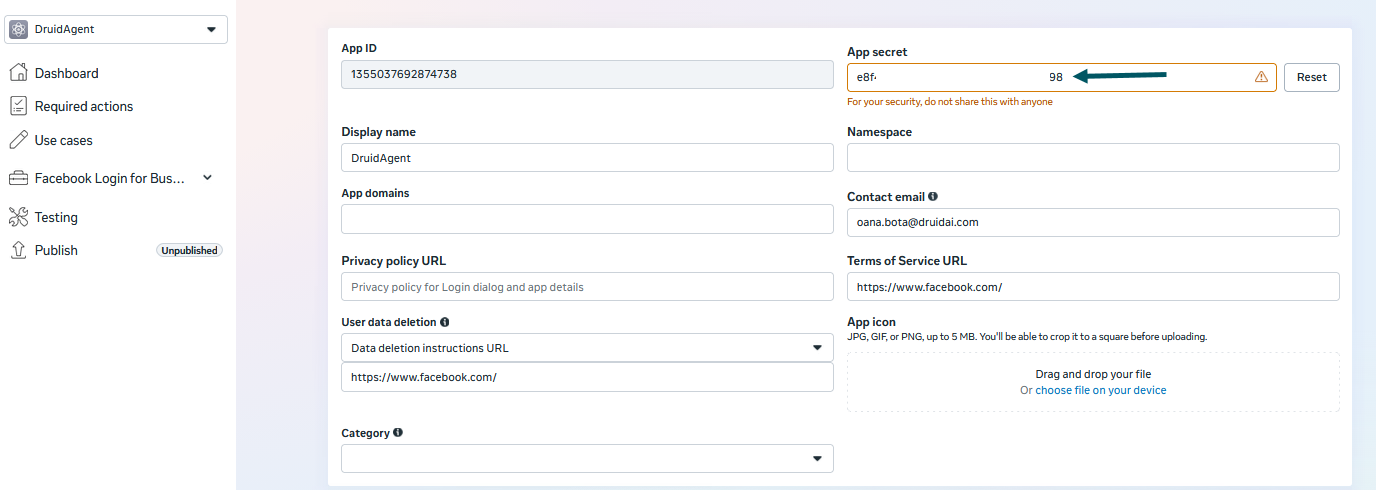Click the Use cases pencil icon
The image size is (1376, 490).
[17, 140]
